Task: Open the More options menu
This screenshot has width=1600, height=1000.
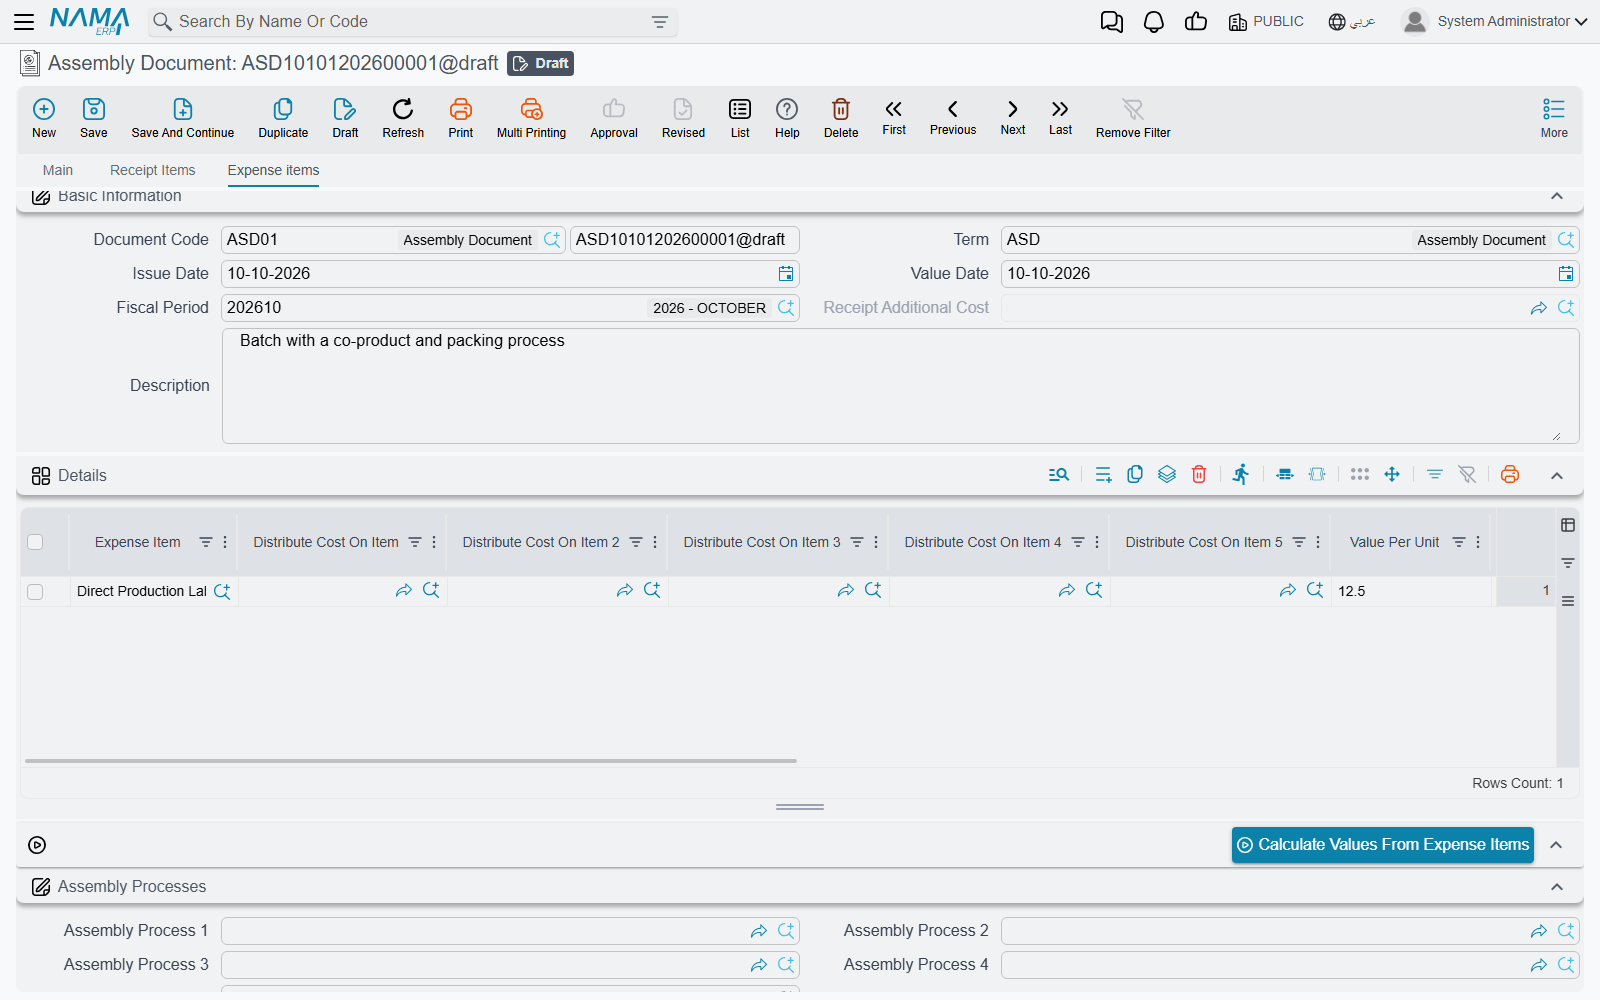Action: pos(1554,118)
